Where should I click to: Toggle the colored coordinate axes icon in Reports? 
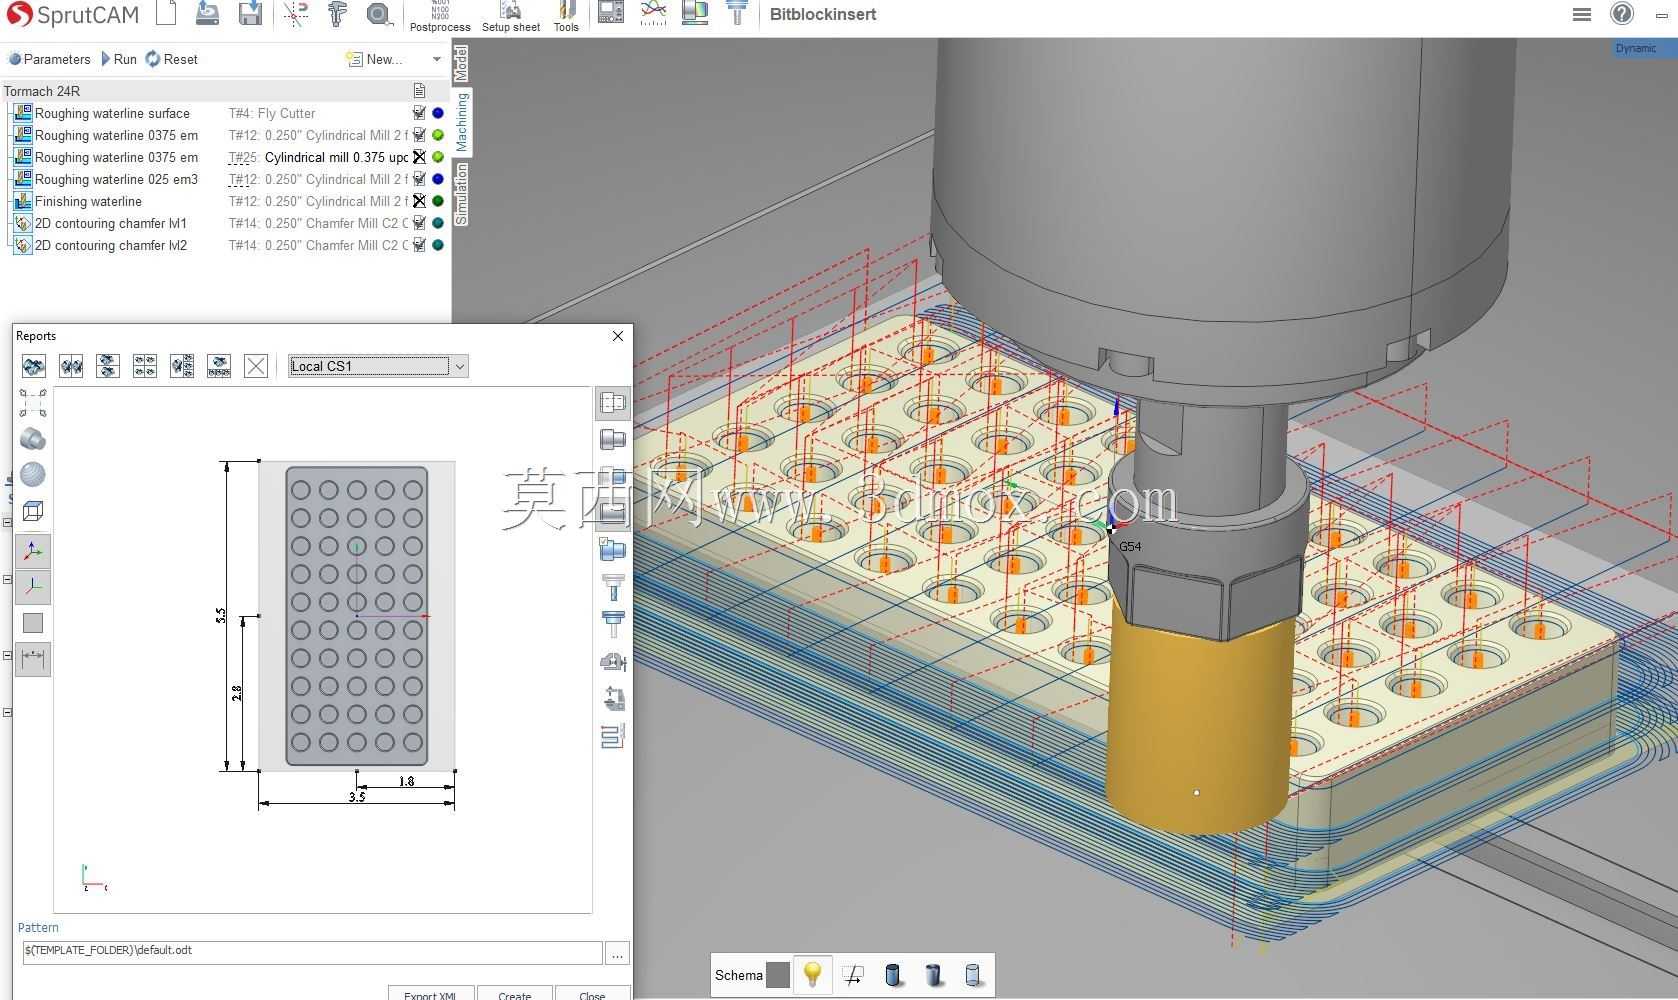[x=33, y=551]
